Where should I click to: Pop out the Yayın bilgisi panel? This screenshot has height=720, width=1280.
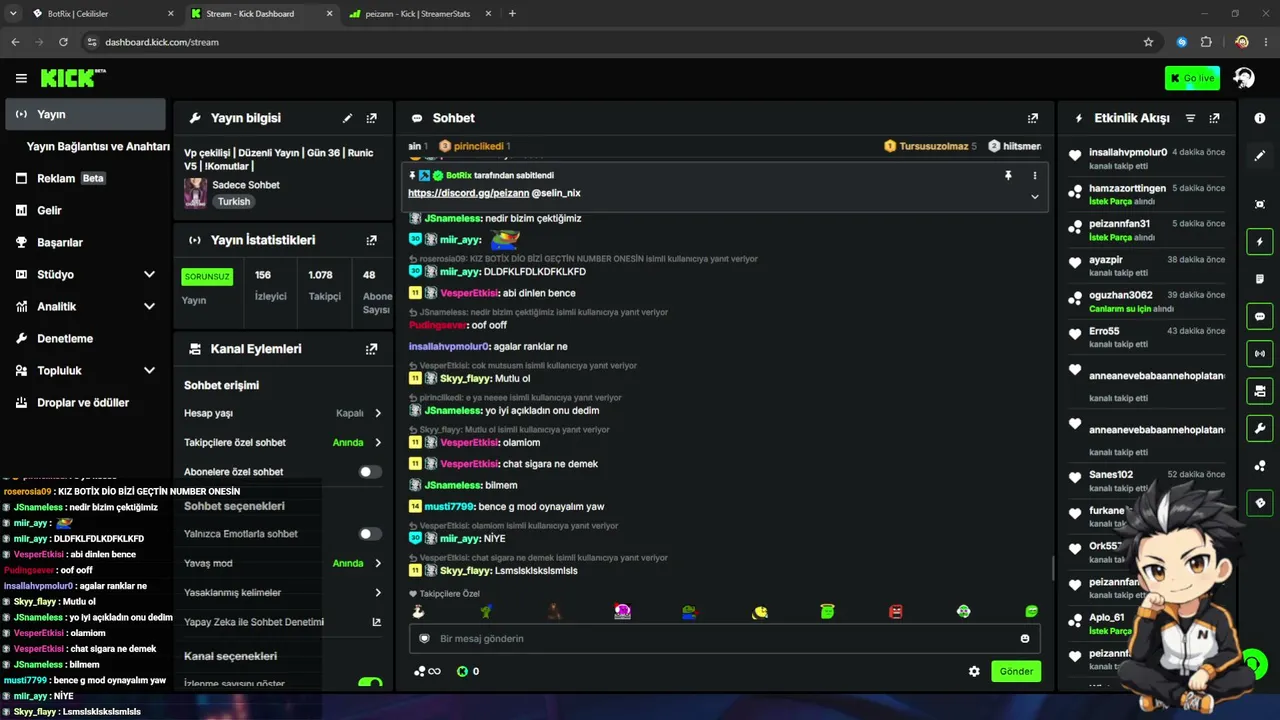372,118
